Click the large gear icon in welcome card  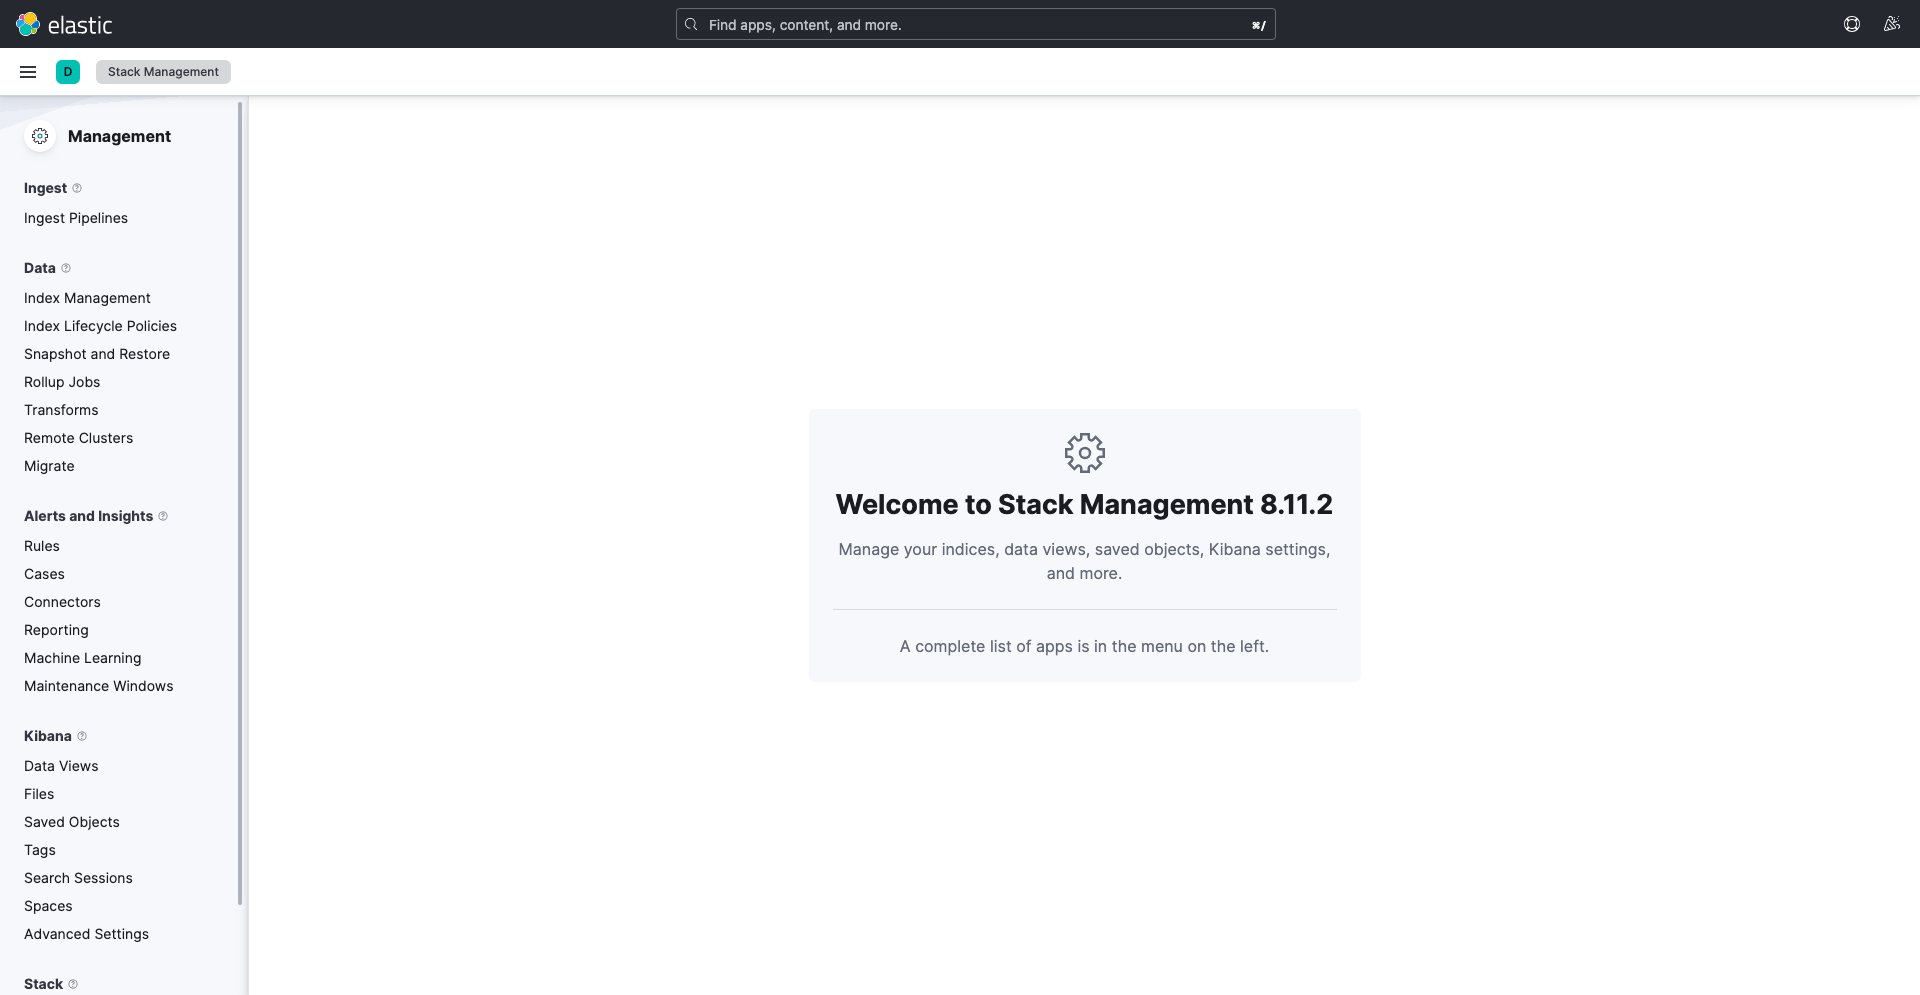coord(1085,453)
